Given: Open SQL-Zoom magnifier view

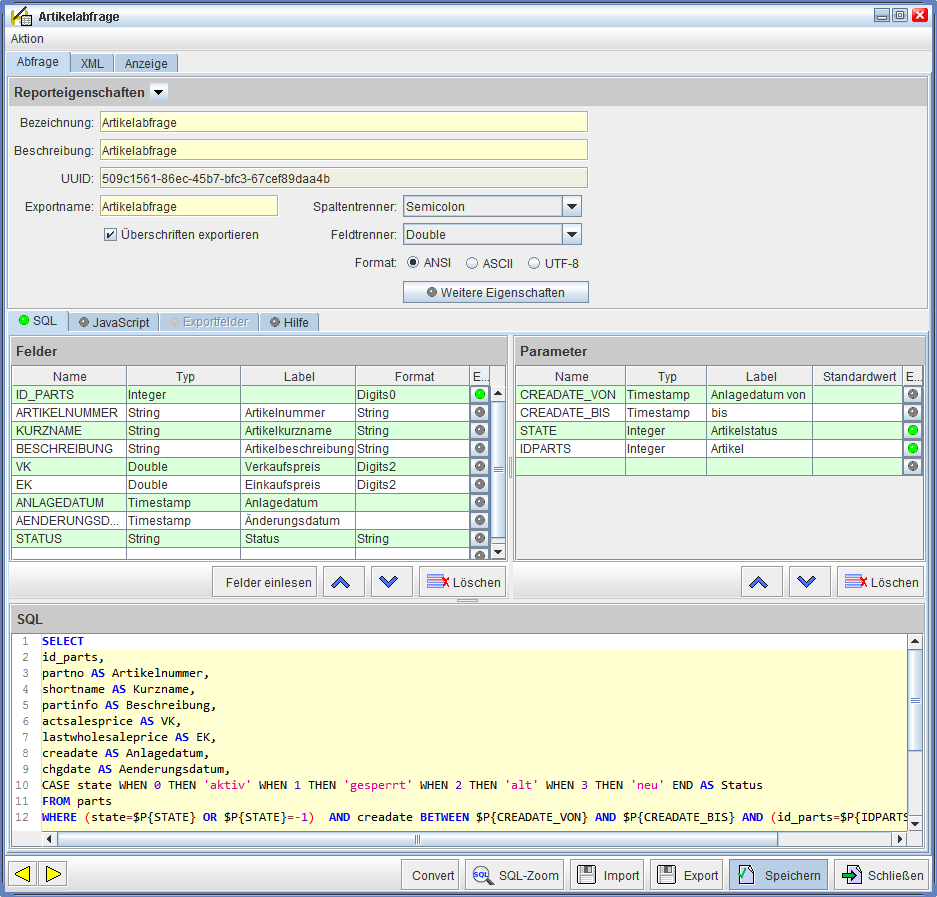Looking at the screenshot, I should (x=516, y=875).
